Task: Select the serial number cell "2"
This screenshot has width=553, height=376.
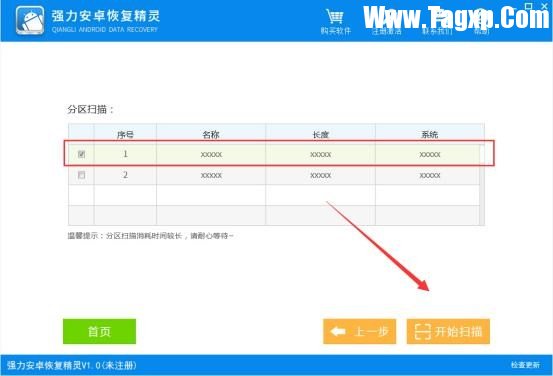Action: tap(125, 175)
